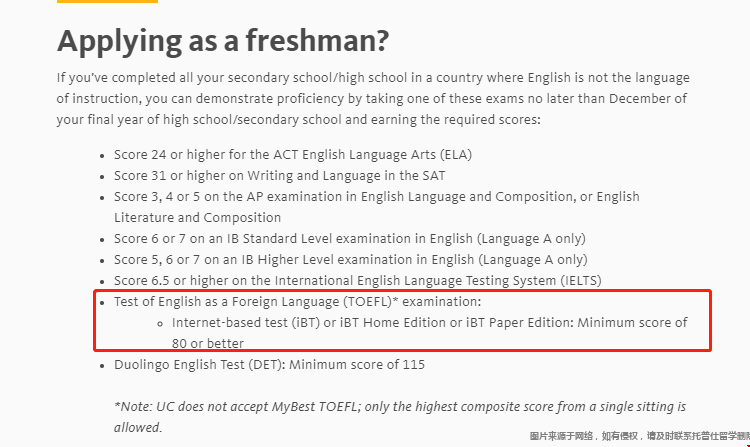Click the IELTS 6.5 or higher requirement
Screen dimensions: 750x447
click(358, 281)
